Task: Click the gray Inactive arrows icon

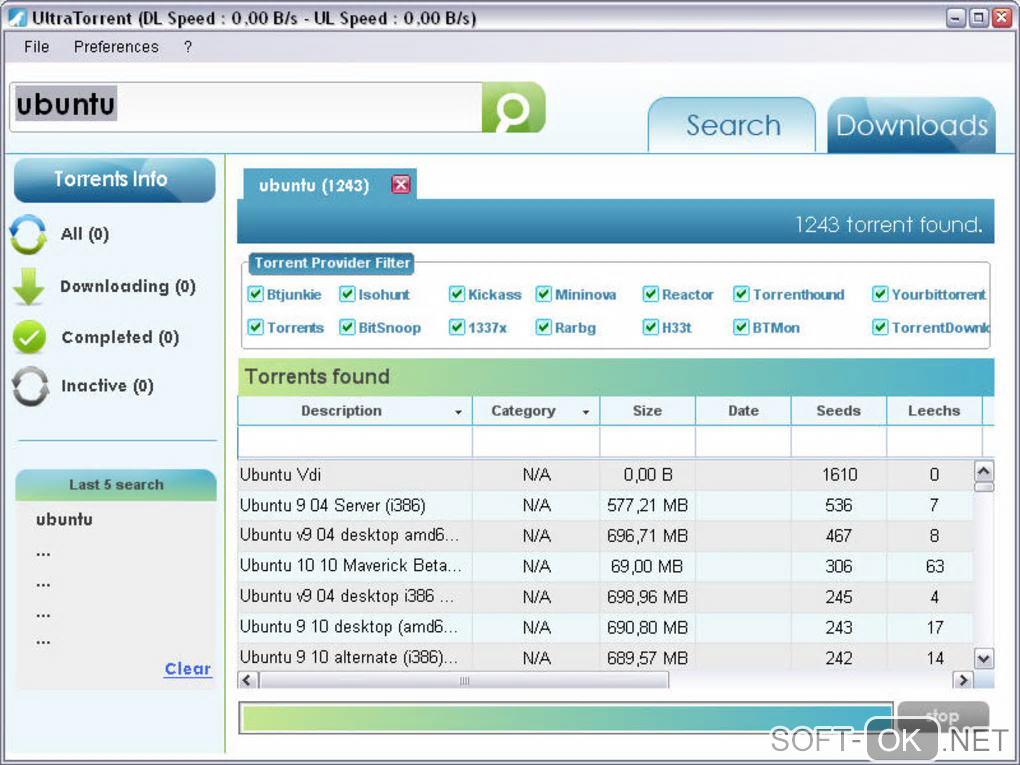Action: click(x=30, y=386)
